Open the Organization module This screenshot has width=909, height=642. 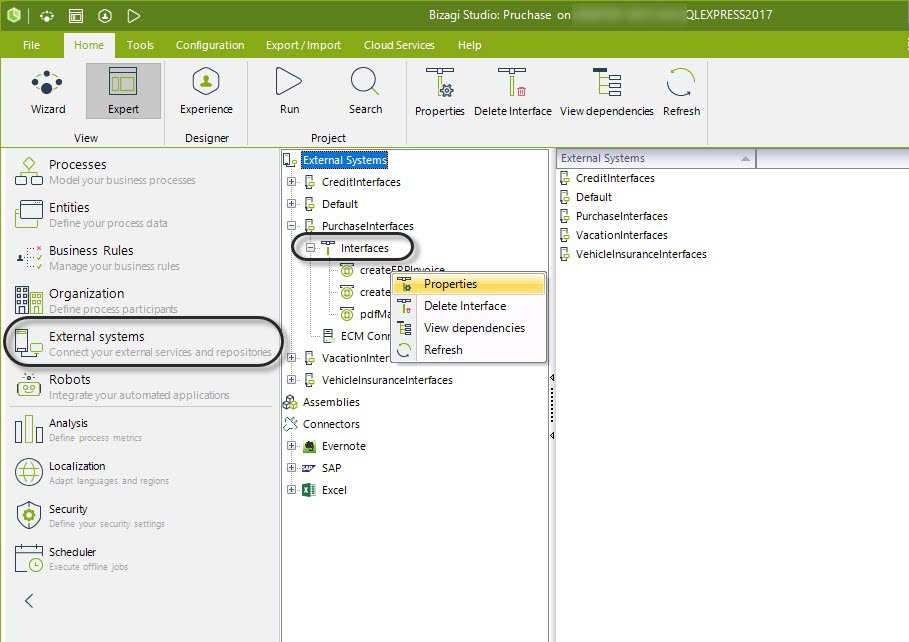[x=141, y=300]
